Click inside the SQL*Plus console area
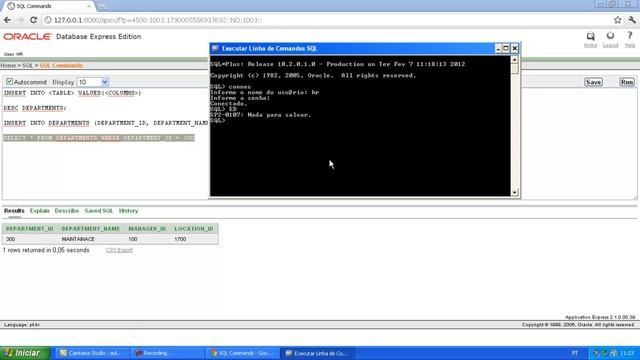This screenshot has width=640, height=360. click(360, 126)
